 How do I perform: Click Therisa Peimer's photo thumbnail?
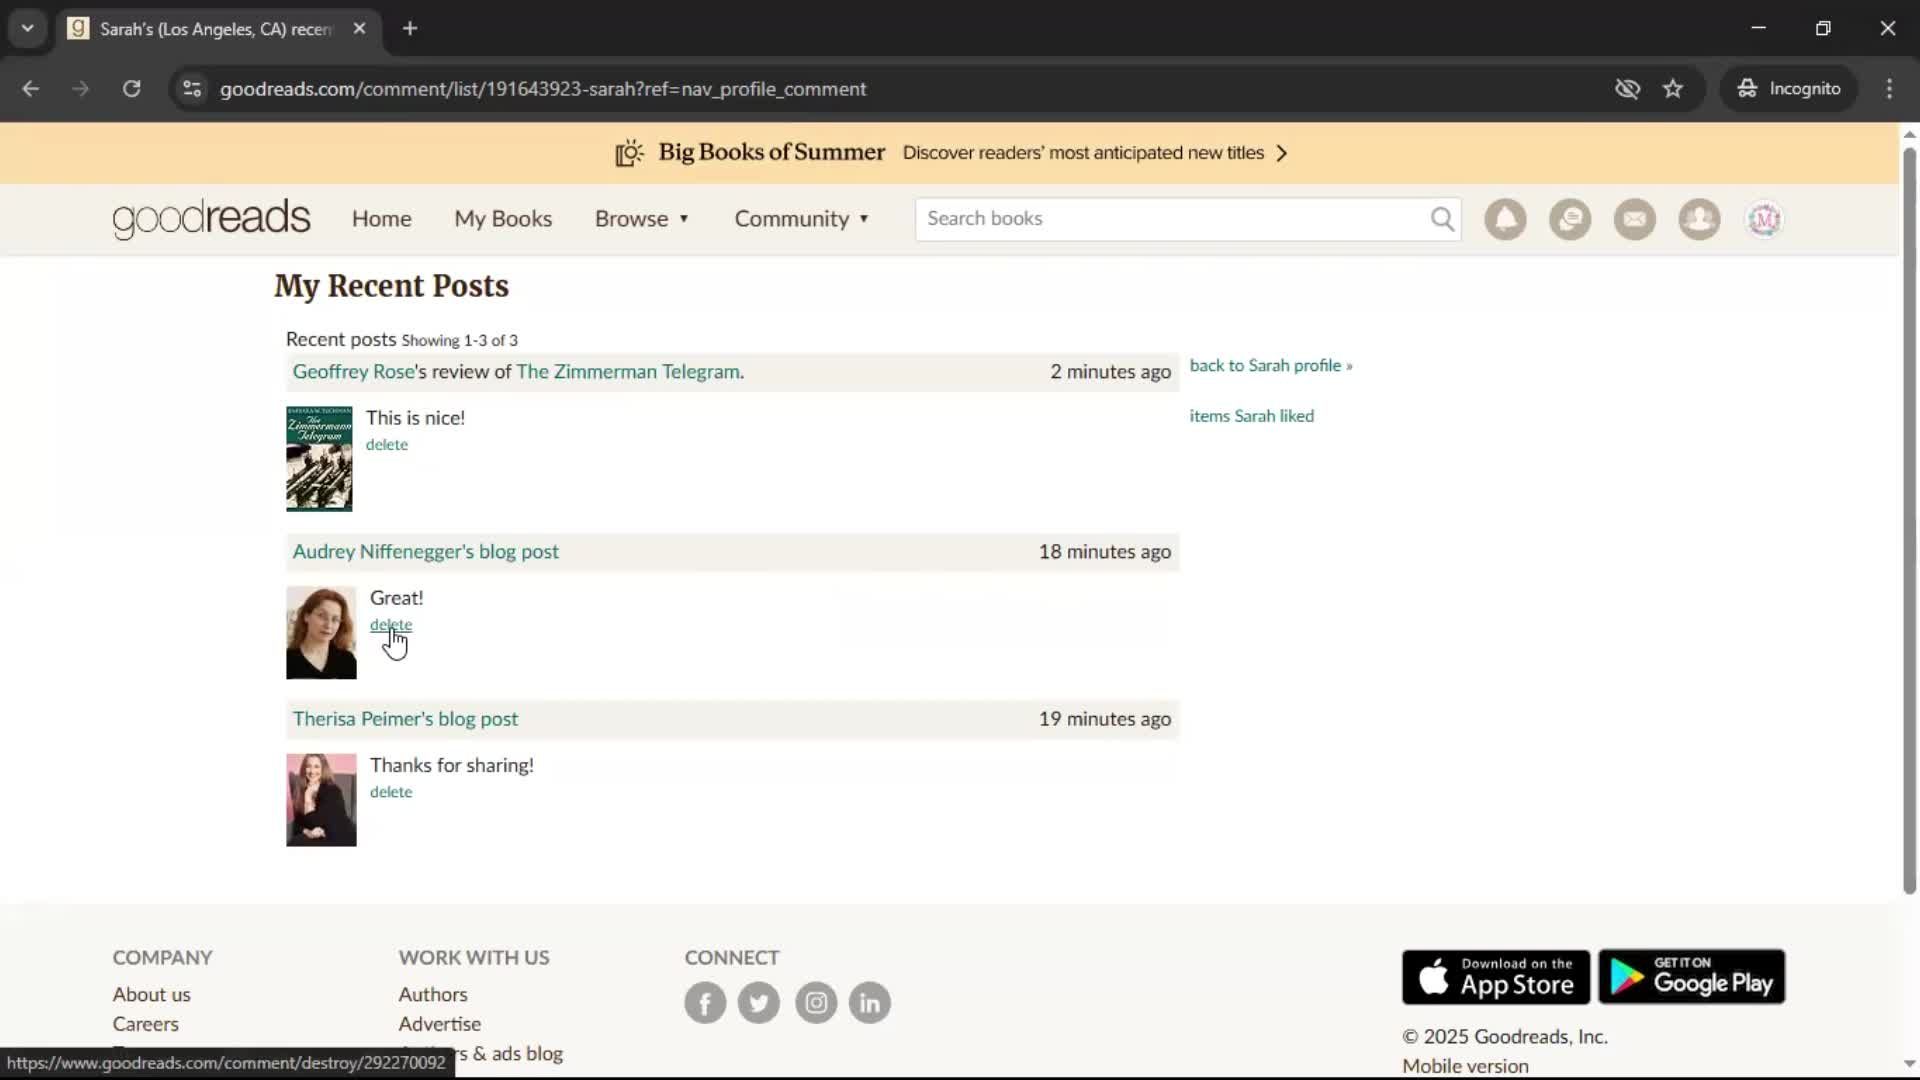(x=321, y=800)
